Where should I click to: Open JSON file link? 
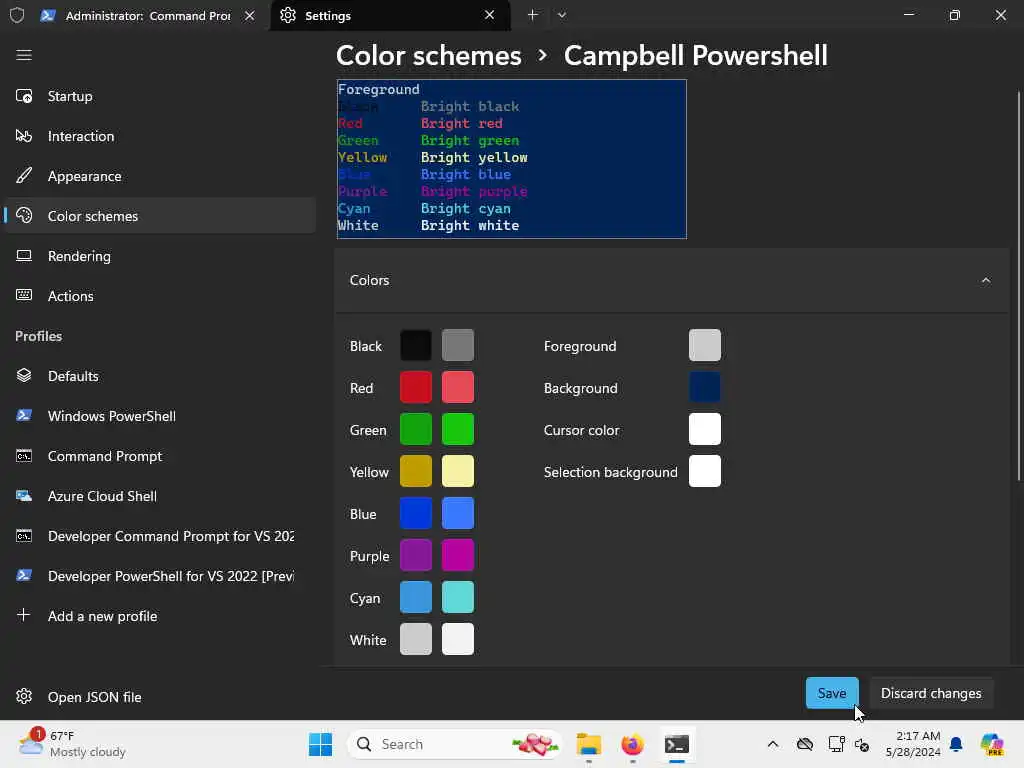pyautogui.click(x=160, y=696)
